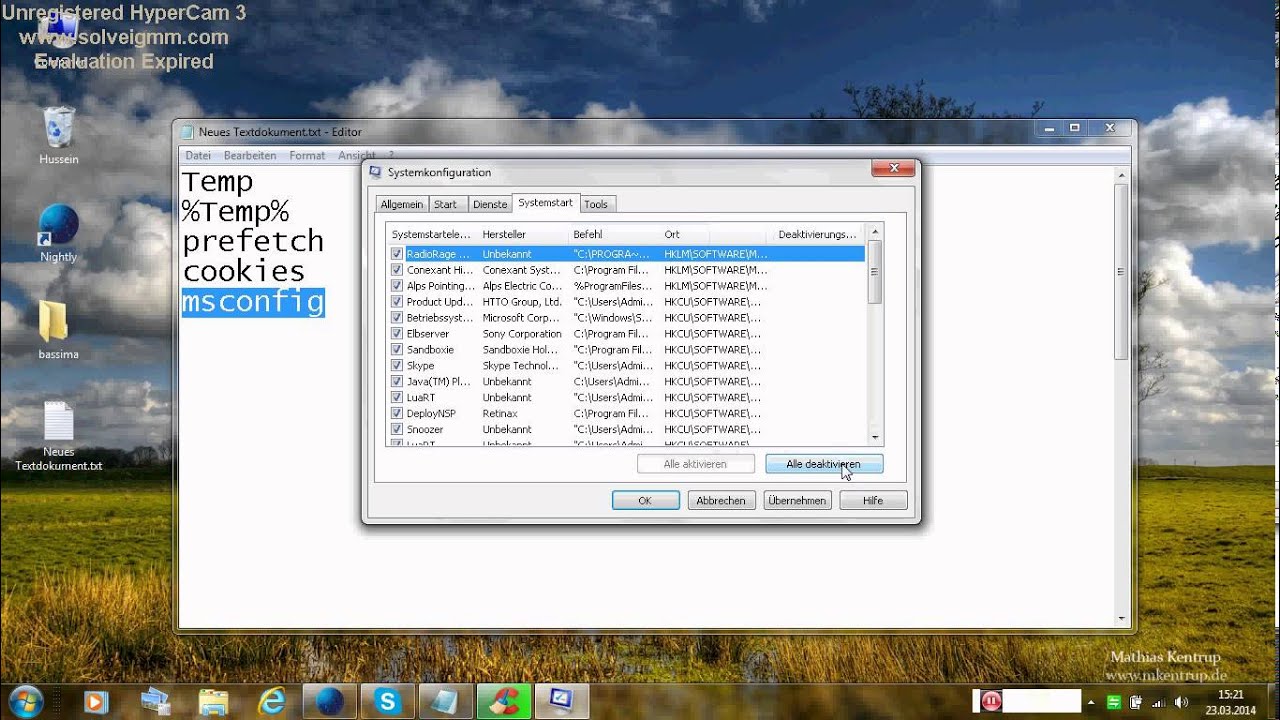Toggle the Alps Pointing startup checkbox
1280x720 pixels.
[x=397, y=286]
